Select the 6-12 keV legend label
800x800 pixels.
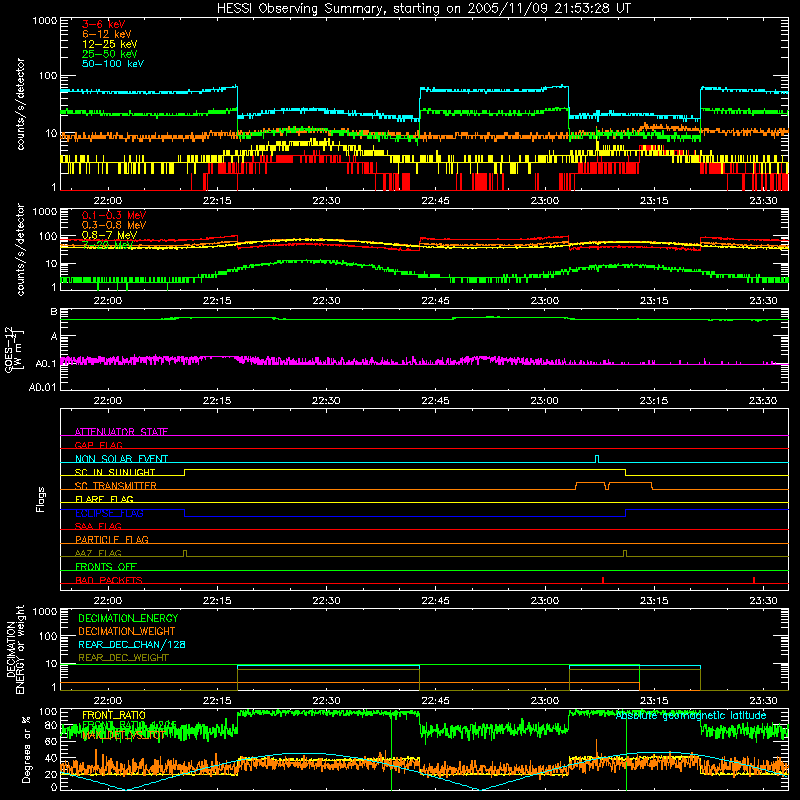[x=107, y=34]
